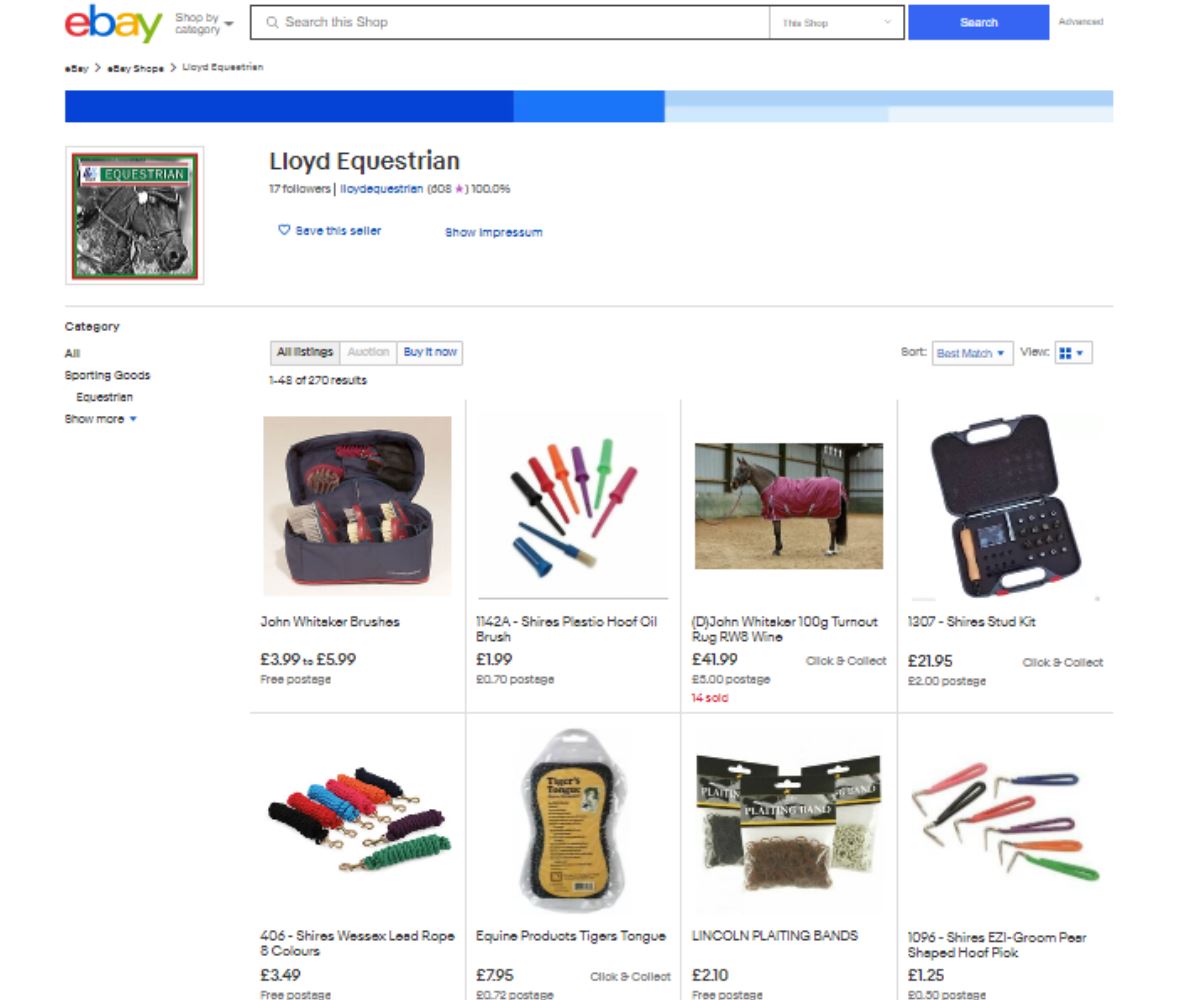The height and width of the screenshot is (1000, 1200).
Task: Click the grid view icon
Action: pyautogui.click(x=1065, y=353)
